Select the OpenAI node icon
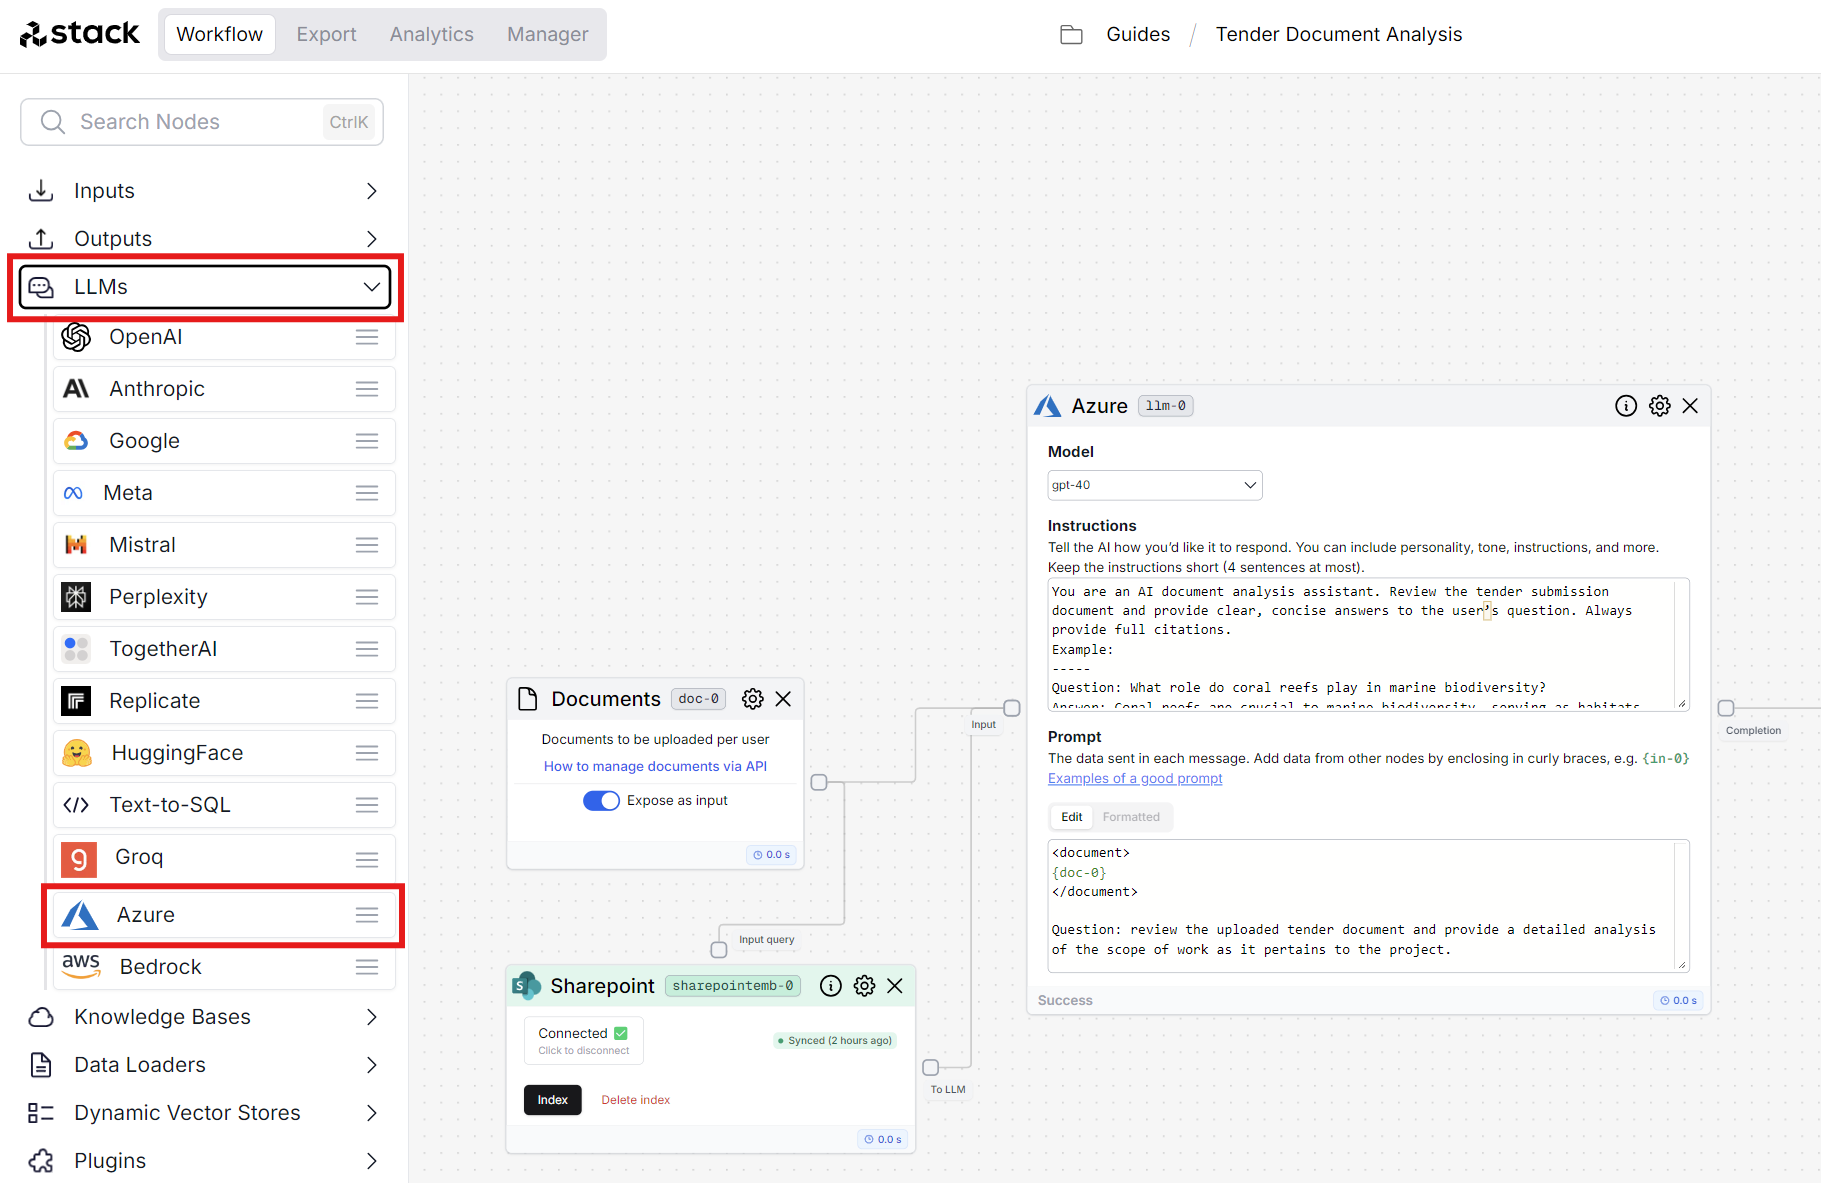Viewport: 1821px width, 1183px height. (x=76, y=337)
